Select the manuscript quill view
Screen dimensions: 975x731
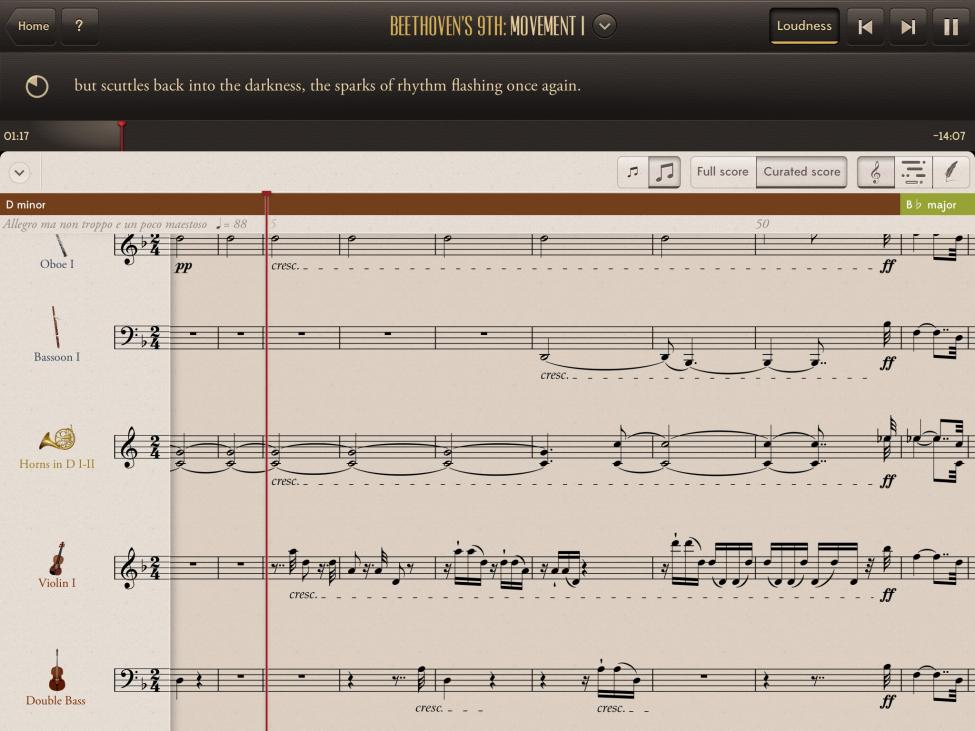[x=950, y=172]
